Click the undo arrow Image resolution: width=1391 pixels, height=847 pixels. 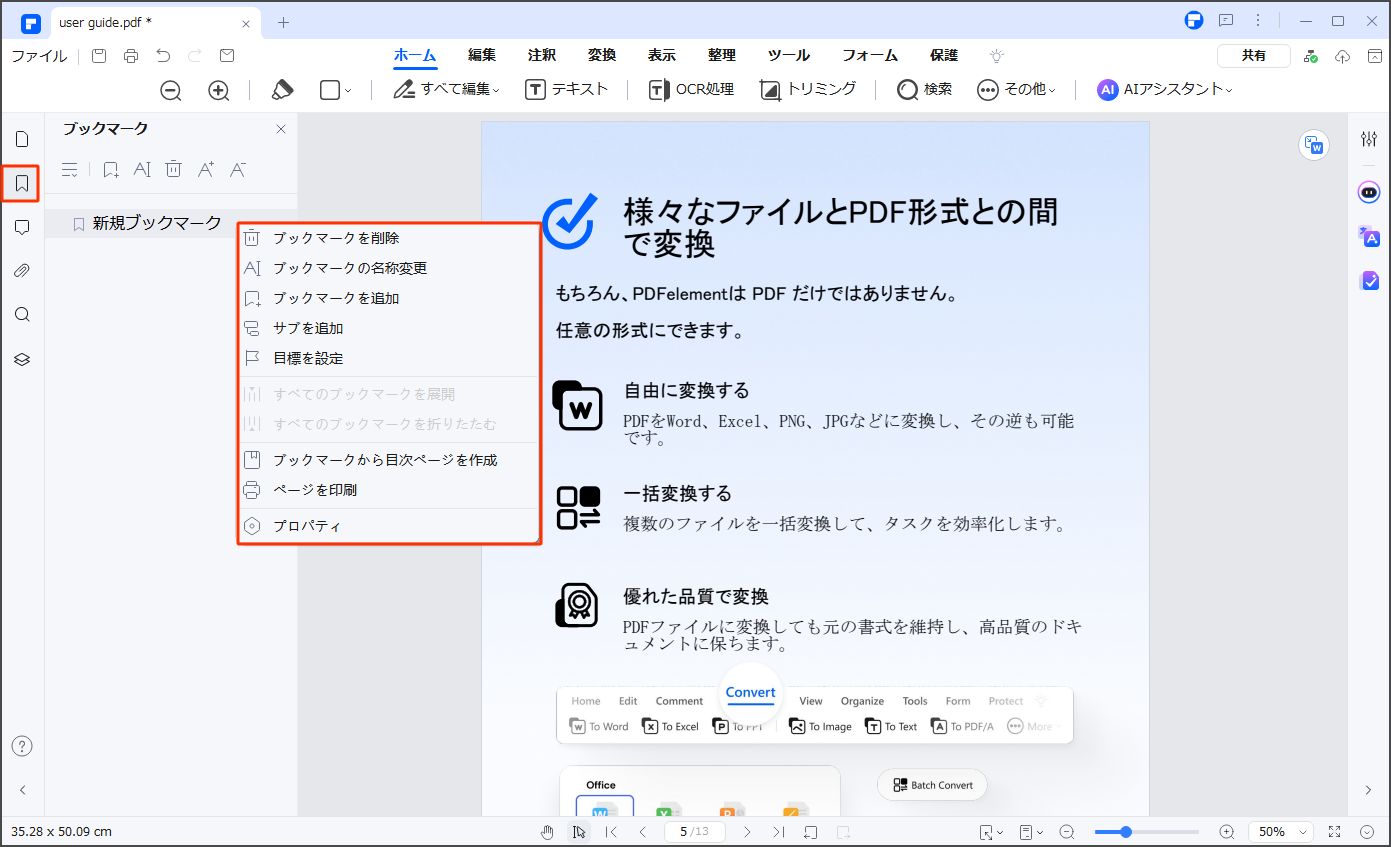pyautogui.click(x=163, y=56)
